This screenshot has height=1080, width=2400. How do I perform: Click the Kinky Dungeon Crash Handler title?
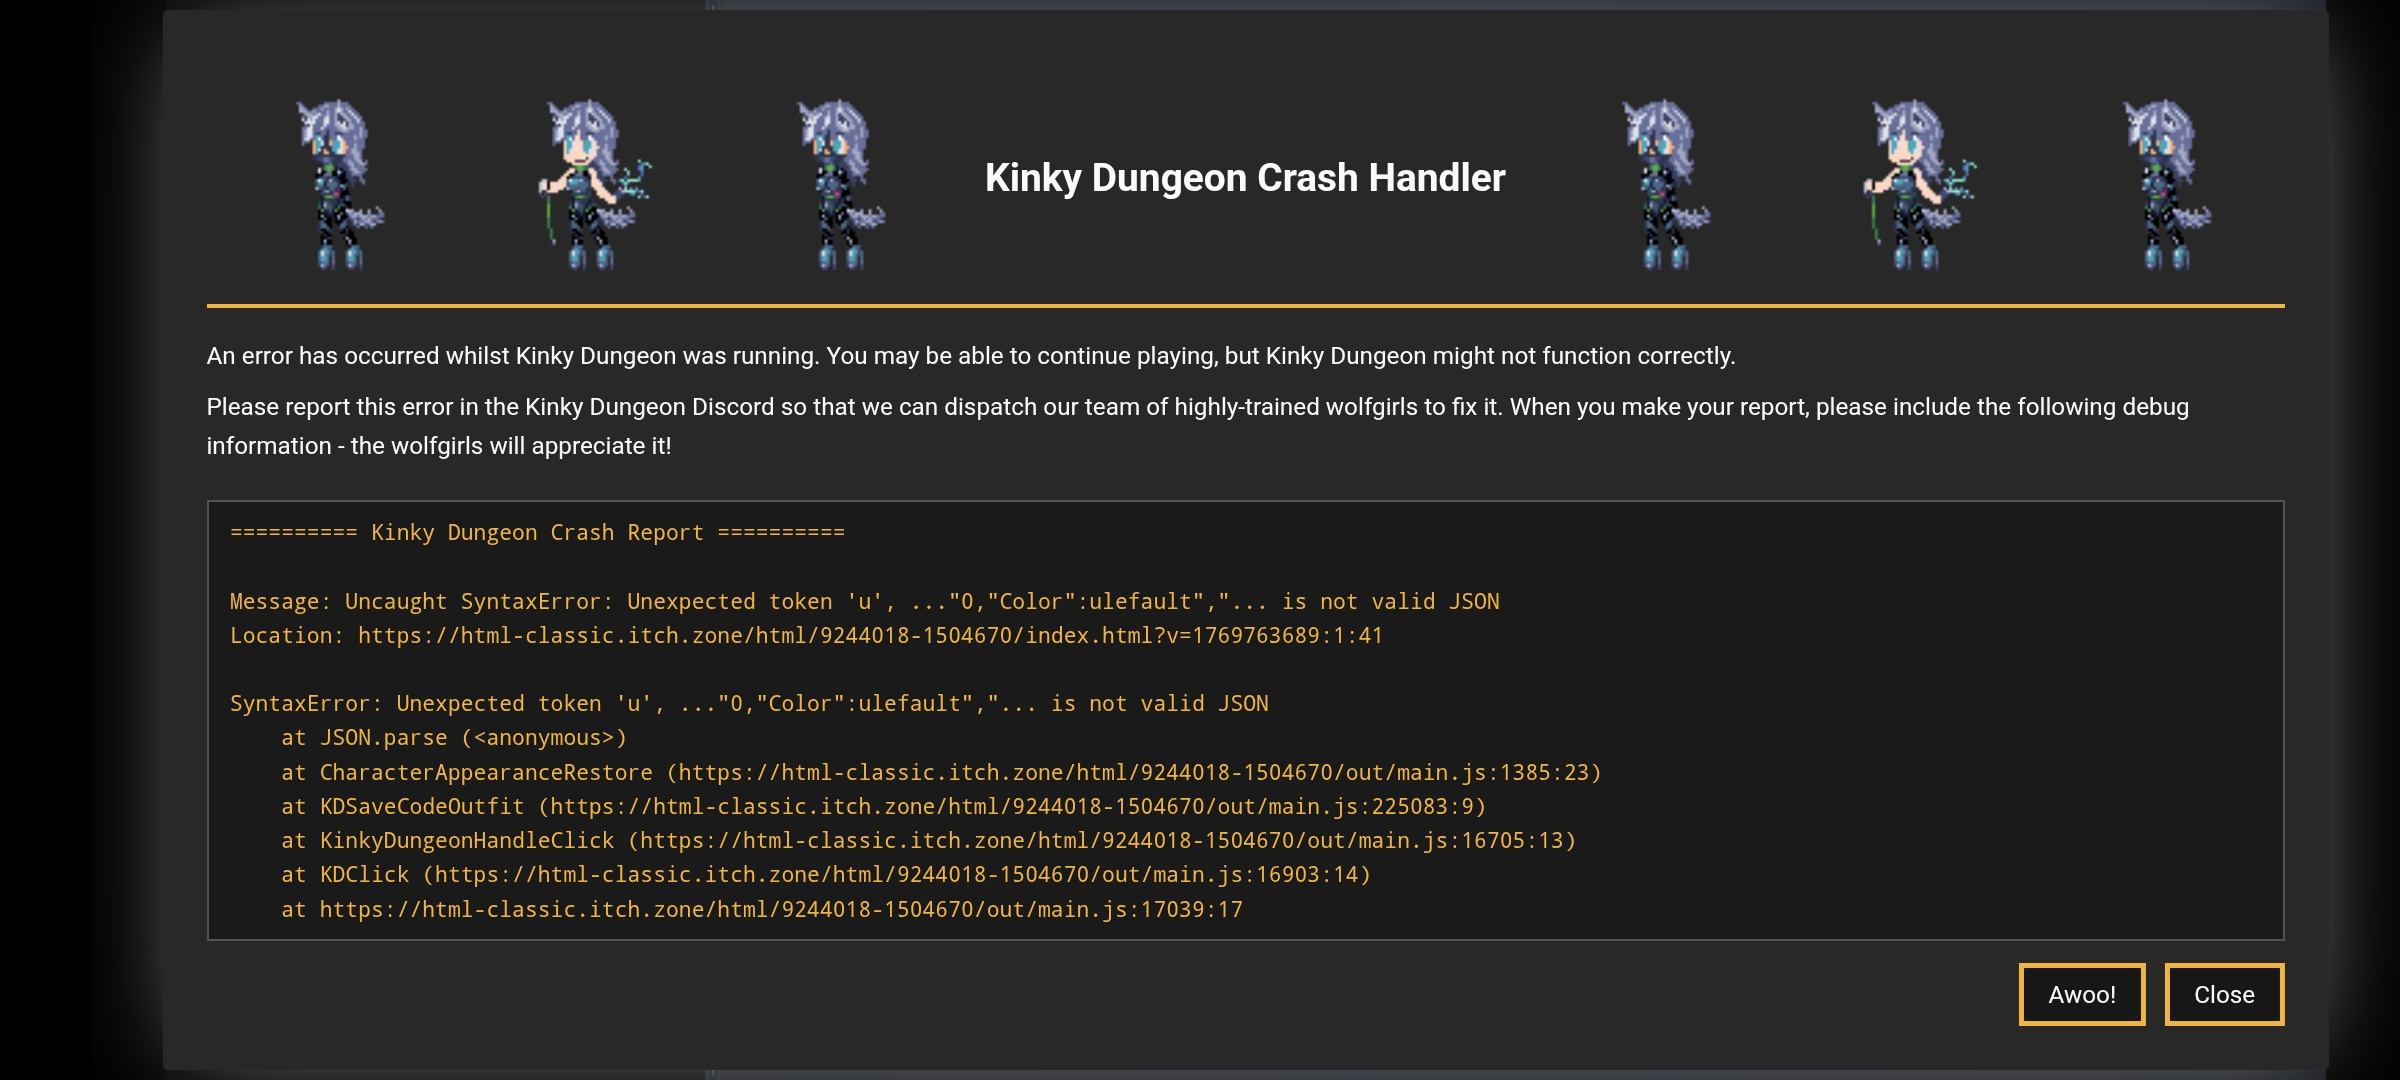[x=1244, y=178]
